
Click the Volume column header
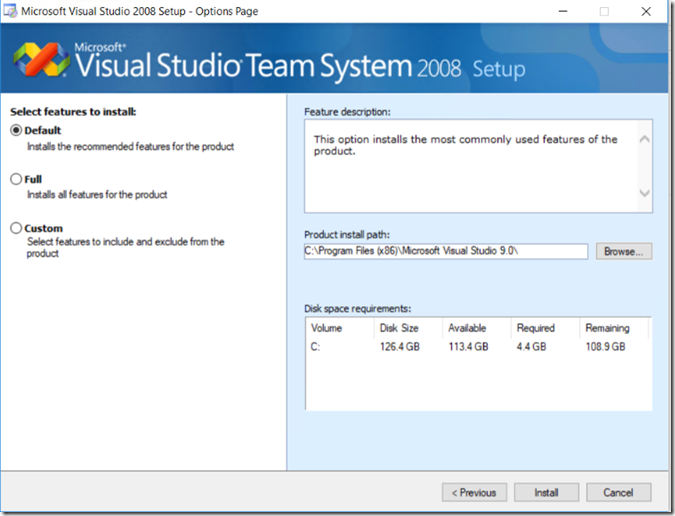pos(340,328)
